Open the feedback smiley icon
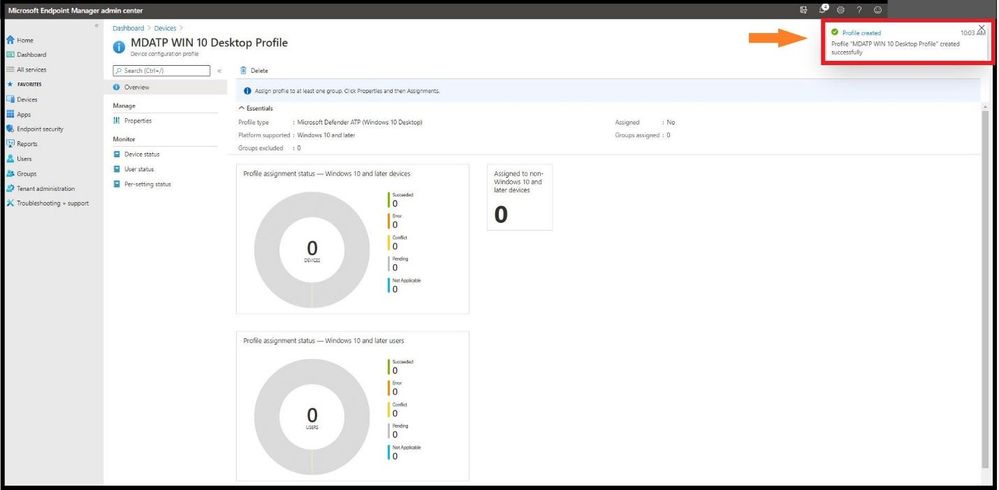999x490 pixels. [x=878, y=10]
